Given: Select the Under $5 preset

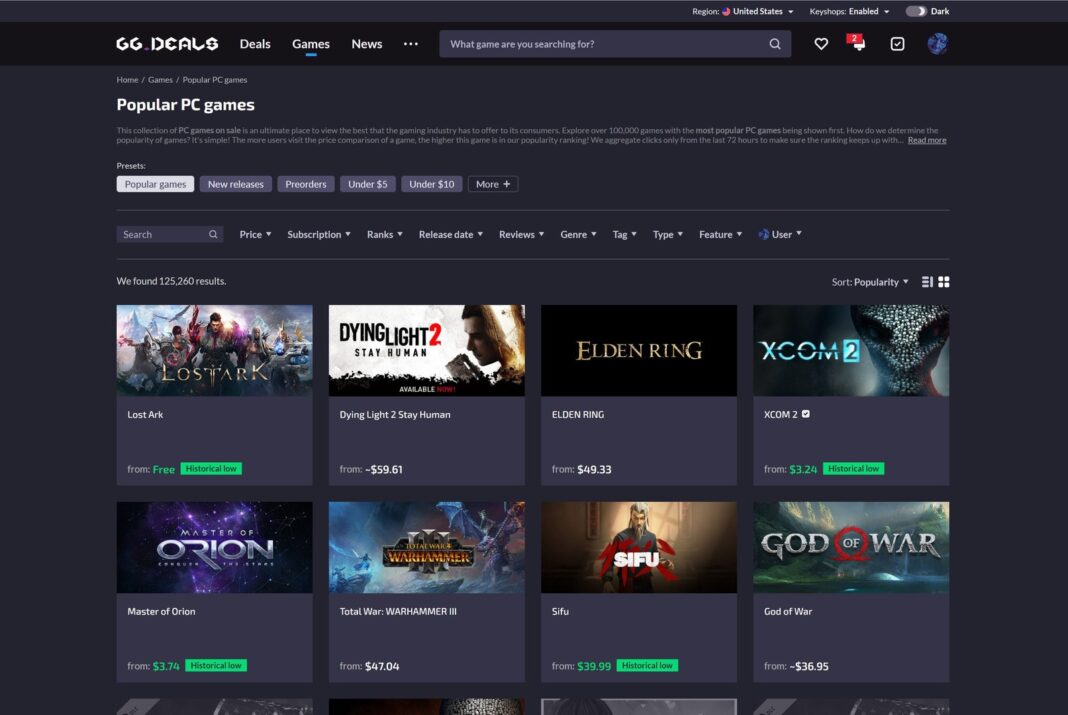Looking at the screenshot, I should [x=368, y=184].
